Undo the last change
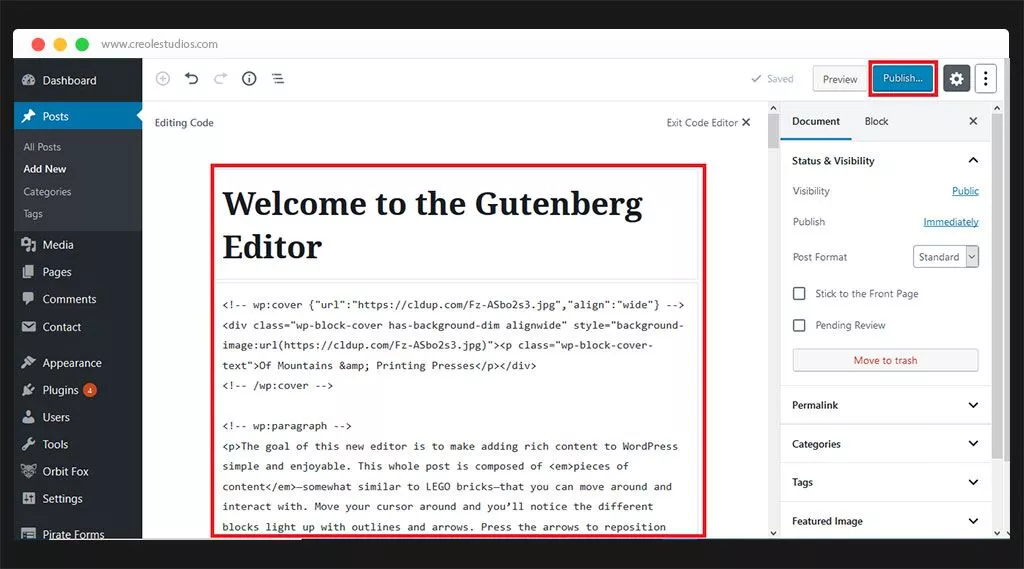This screenshot has height=569, width=1024. [191, 78]
